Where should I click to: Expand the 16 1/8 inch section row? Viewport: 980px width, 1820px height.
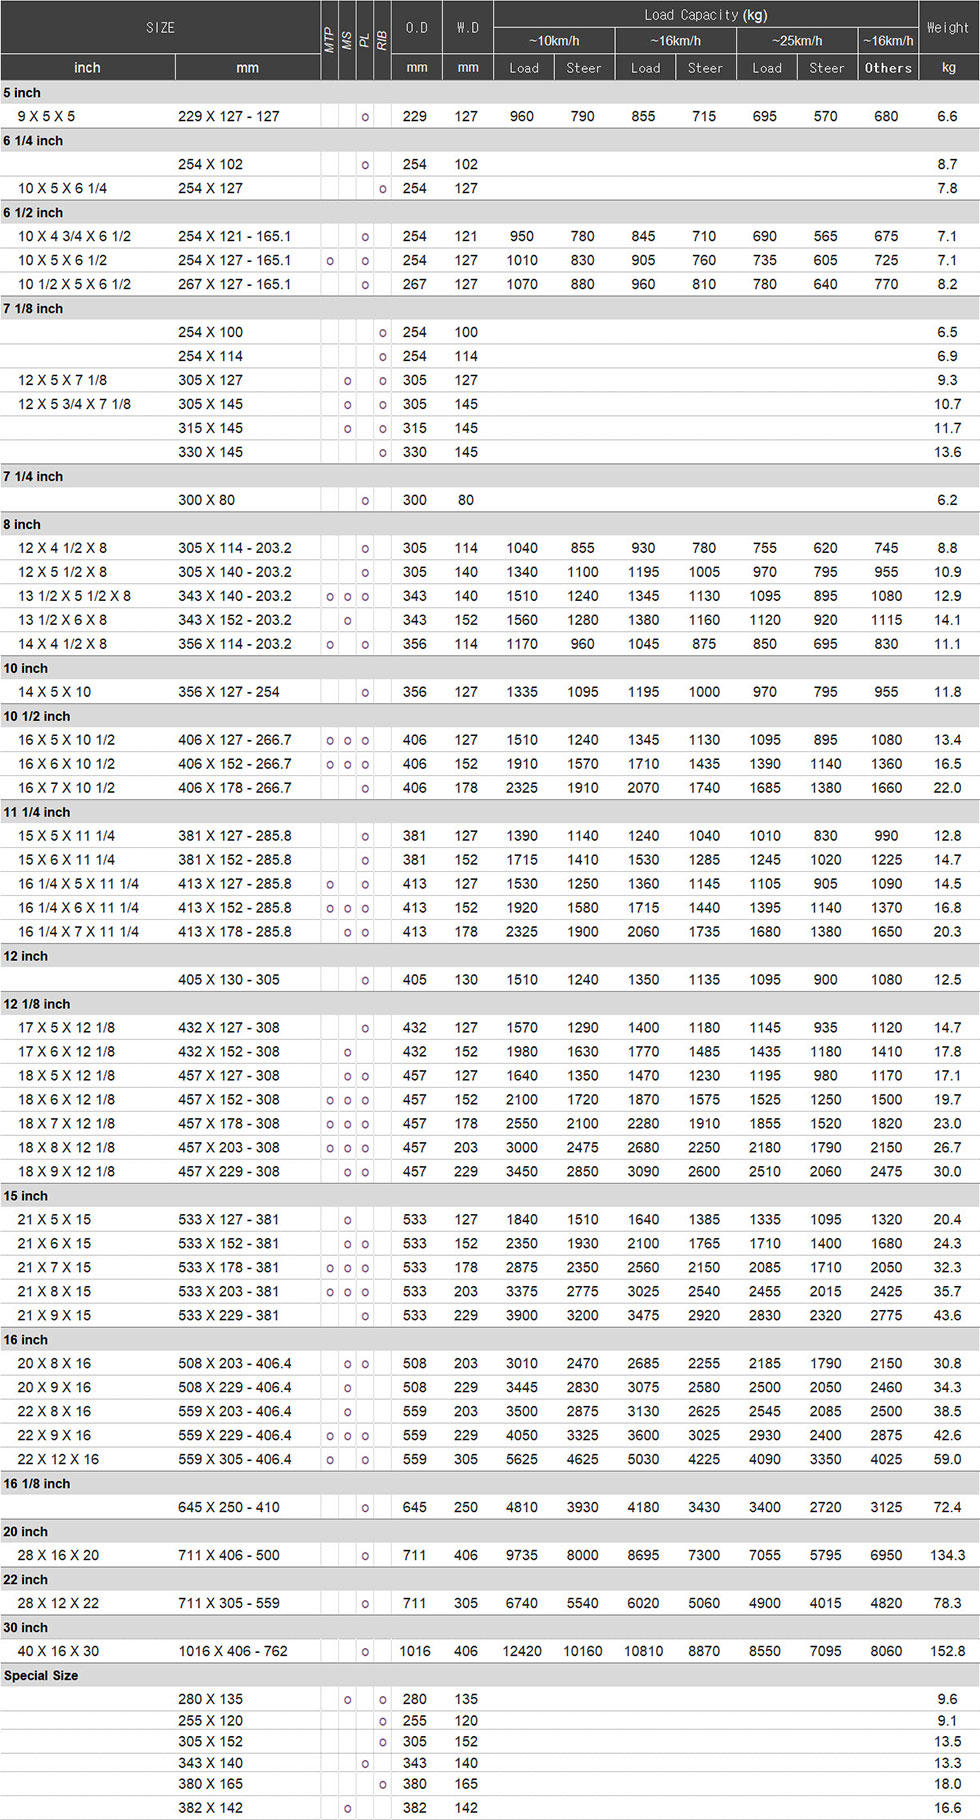[37, 1484]
